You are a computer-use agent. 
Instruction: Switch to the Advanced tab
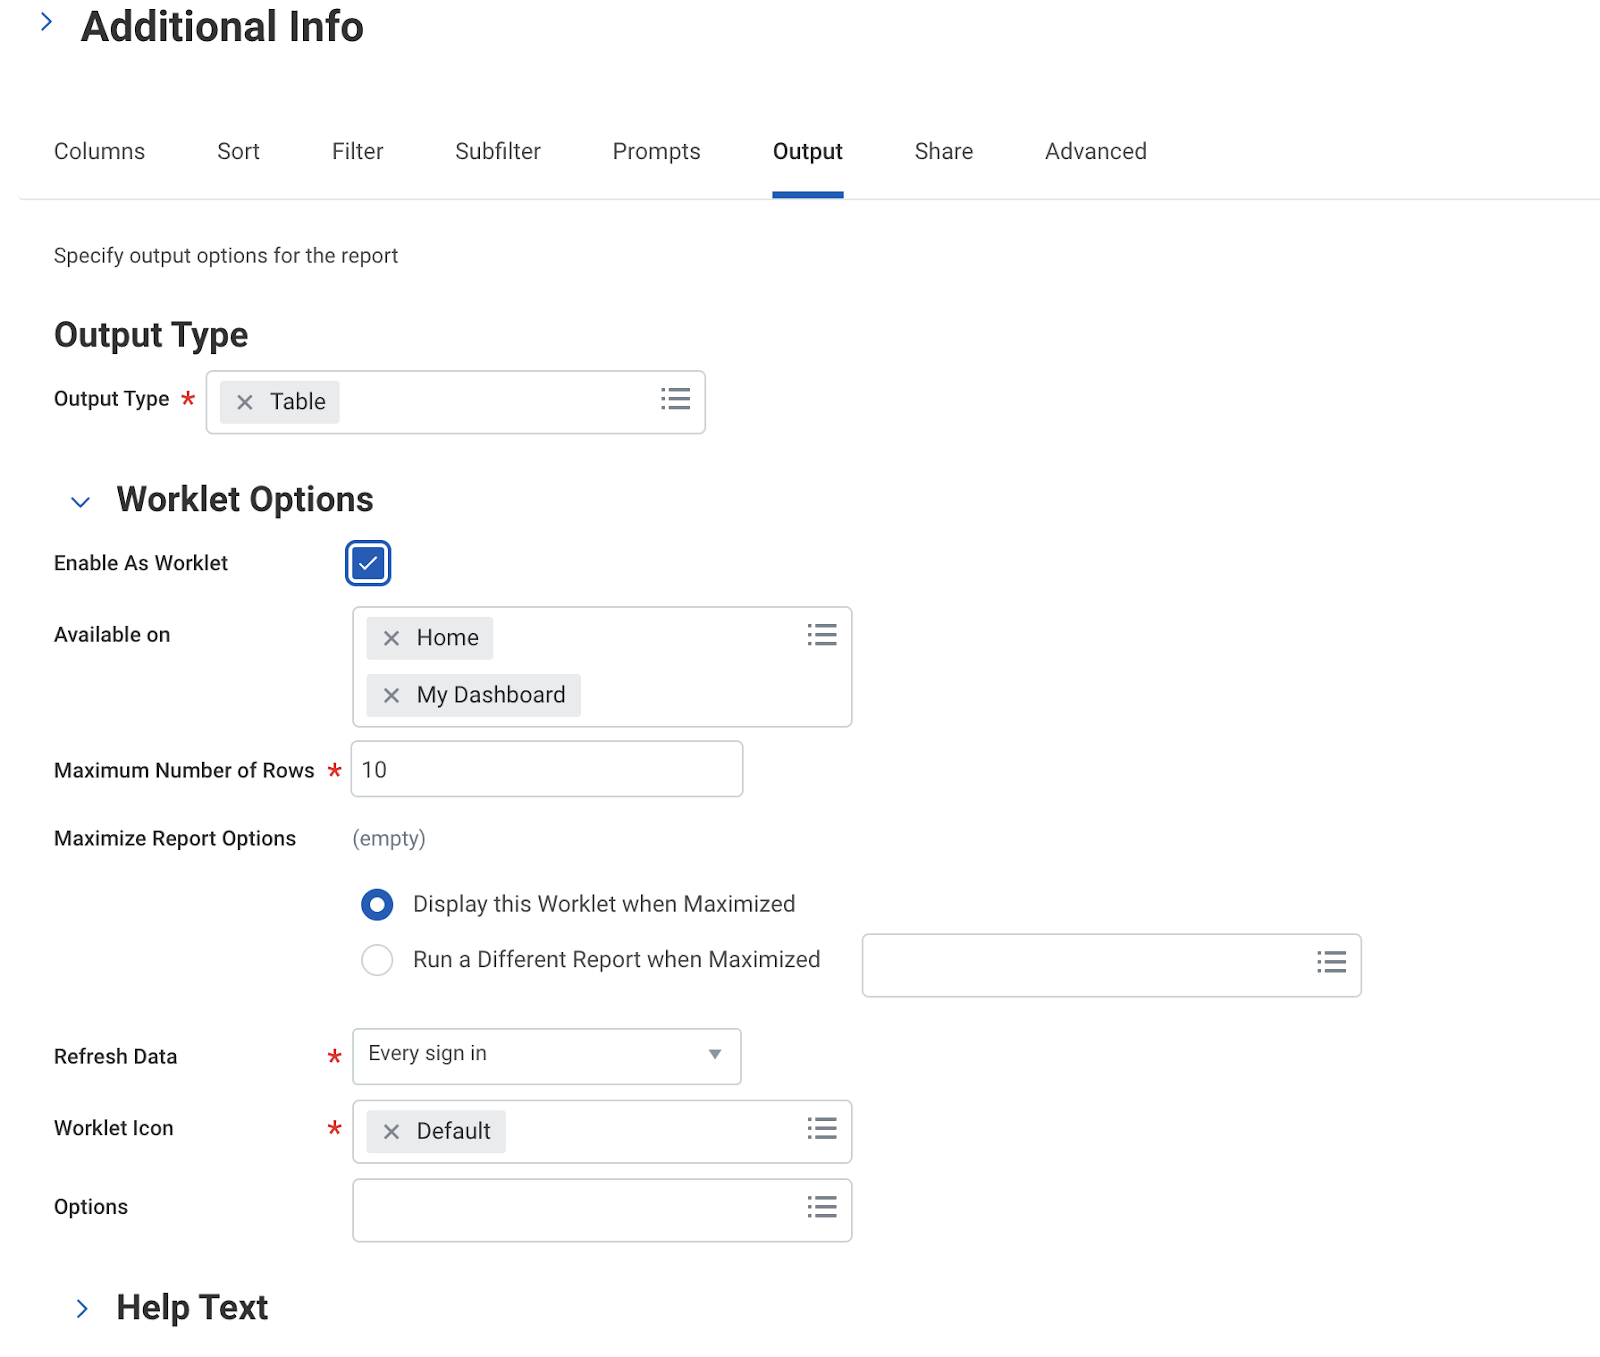point(1095,151)
